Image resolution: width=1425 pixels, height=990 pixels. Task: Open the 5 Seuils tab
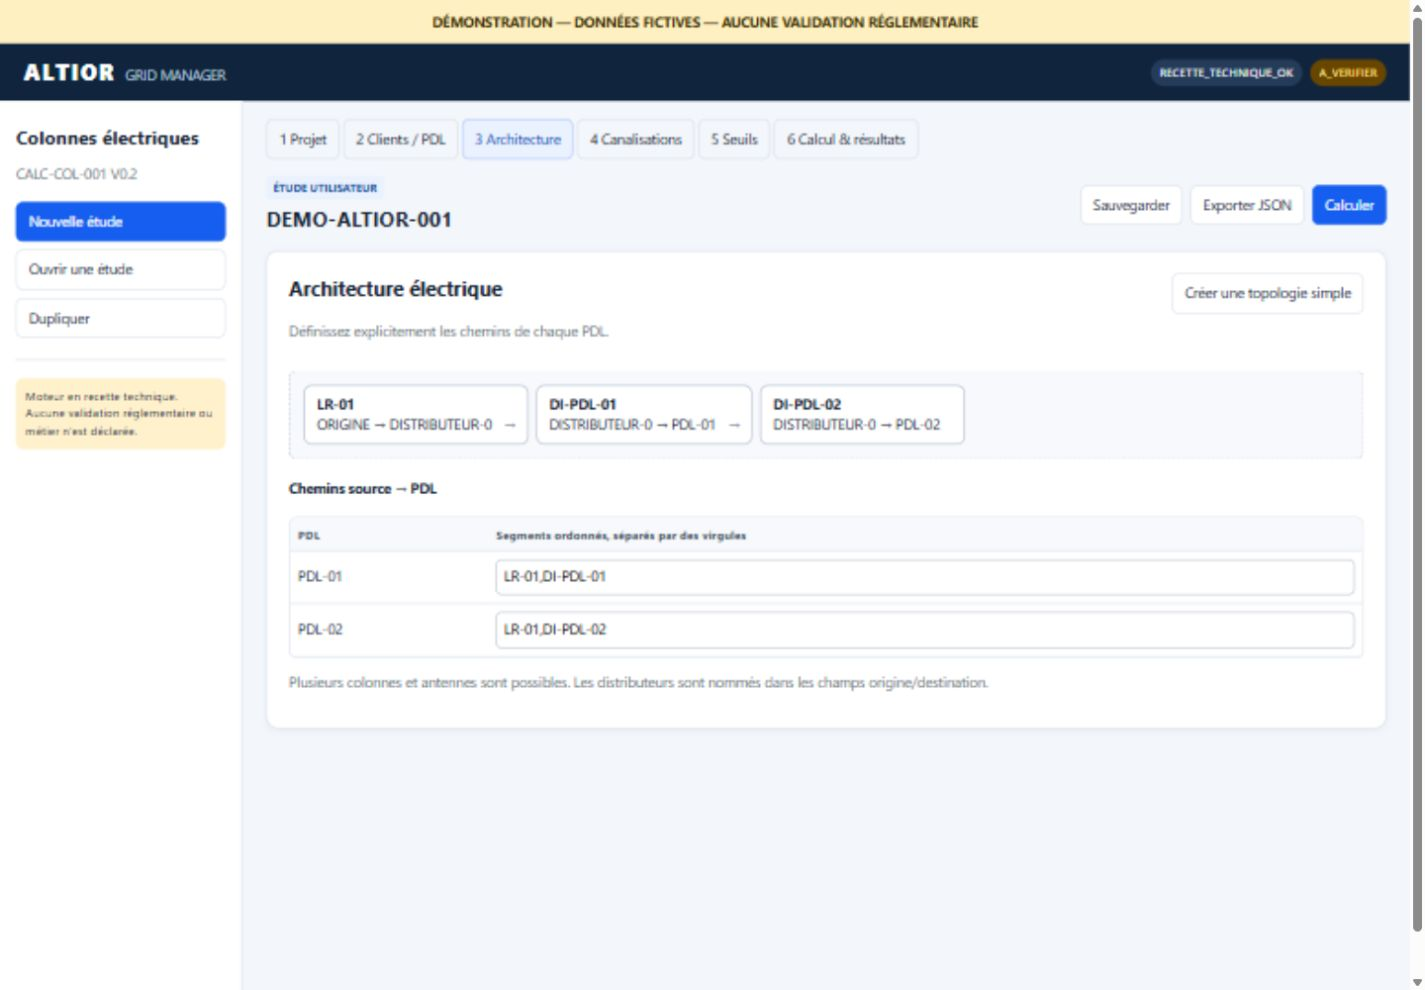[x=734, y=139]
